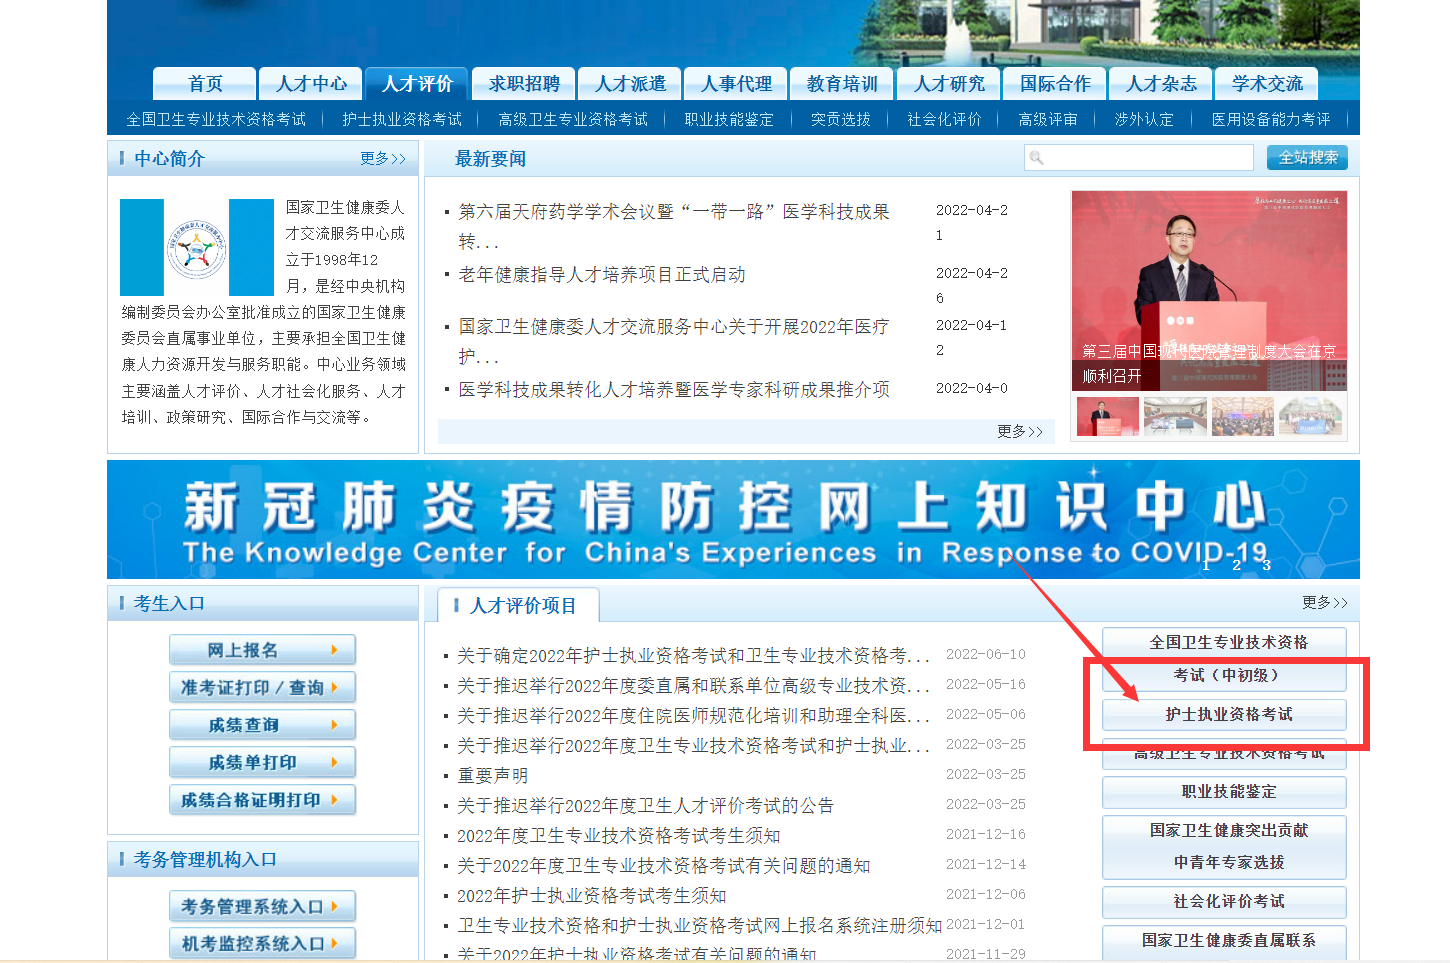Click 更多 link under 最新要闻 list
This screenshot has height=963, width=1450.
(1020, 432)
